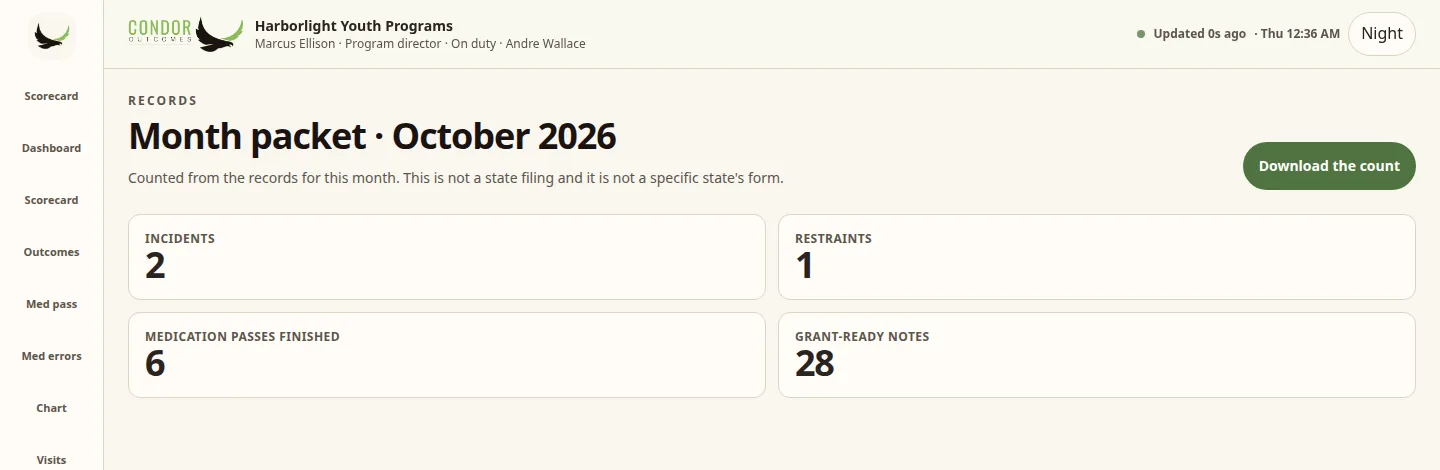Navigate to Visits in the sidebar
The height and width of the screenshot is (470, 1440).
click(x=51, y=460)
